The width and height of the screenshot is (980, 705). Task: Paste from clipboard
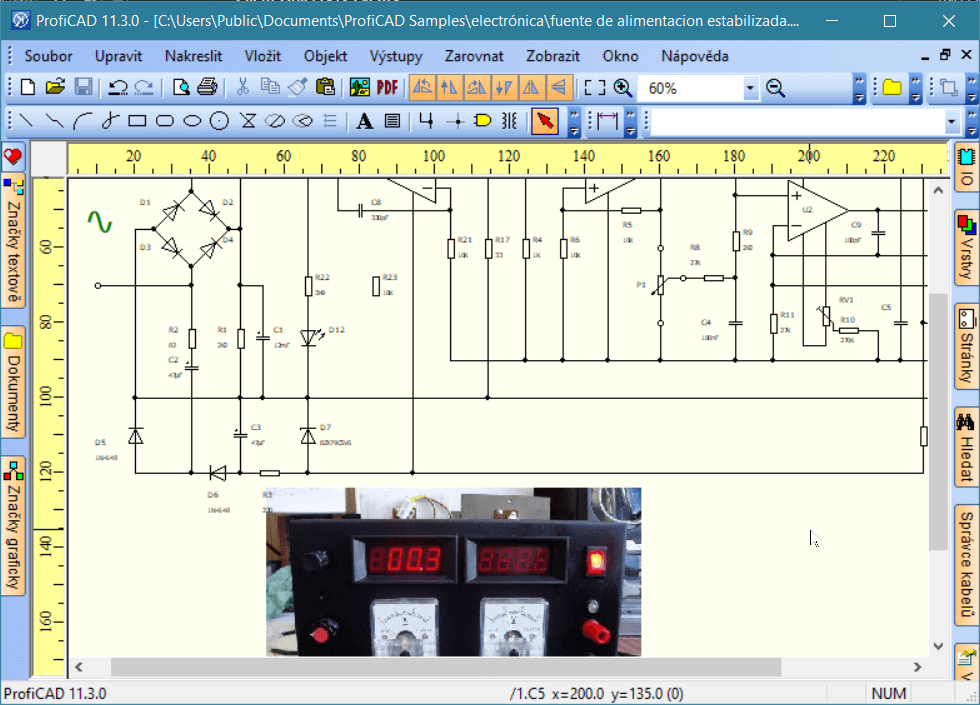(x=325, y=88)
